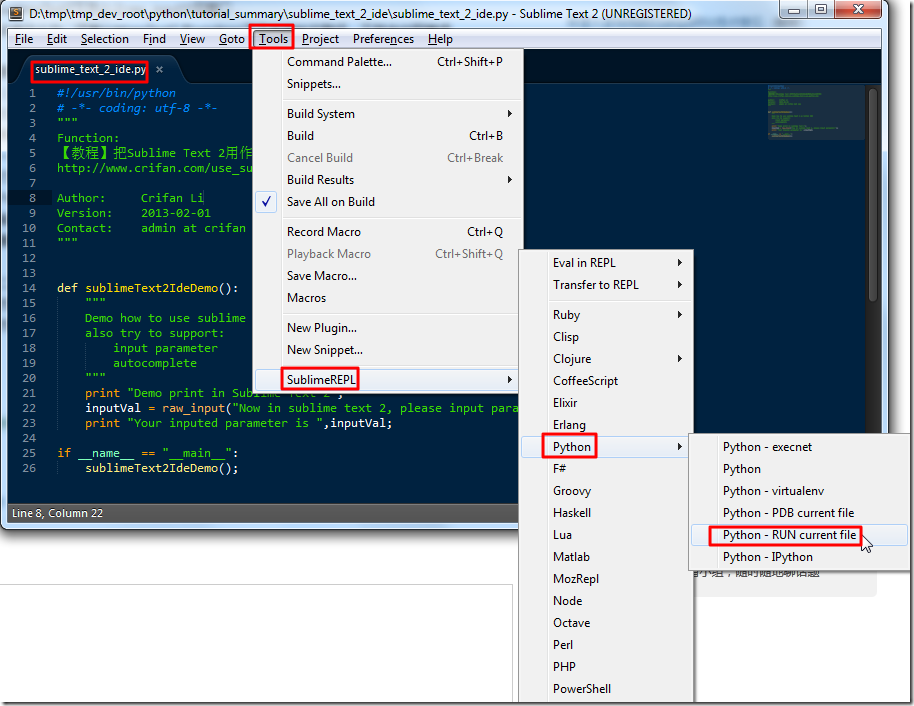Start a PowerShell REPL
Image resolution: width=914 pixels, height=706 pixels.
[x=581, y=688]
